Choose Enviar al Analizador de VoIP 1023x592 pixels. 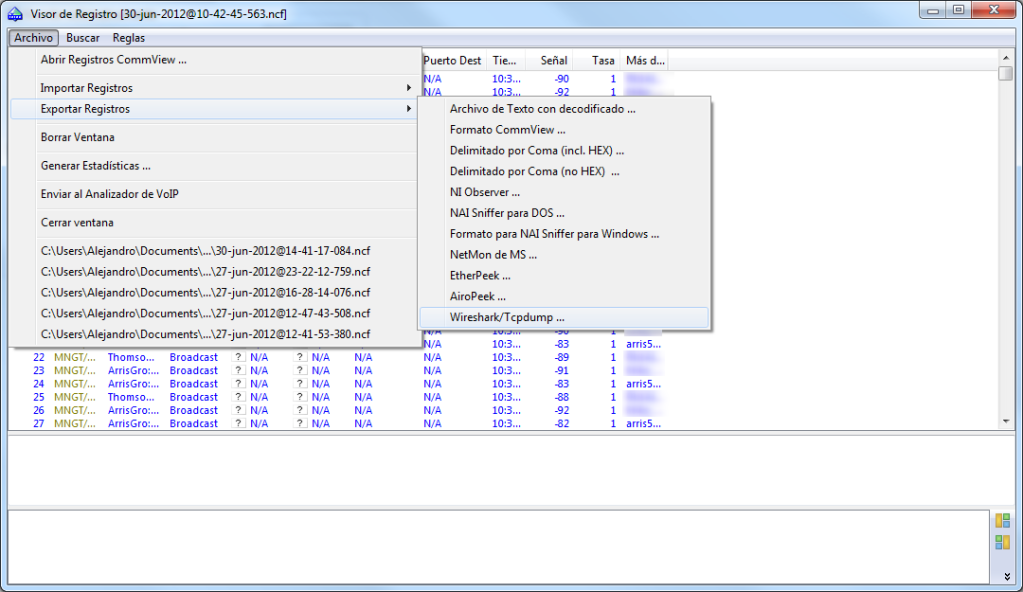click(x=215, y=195)
